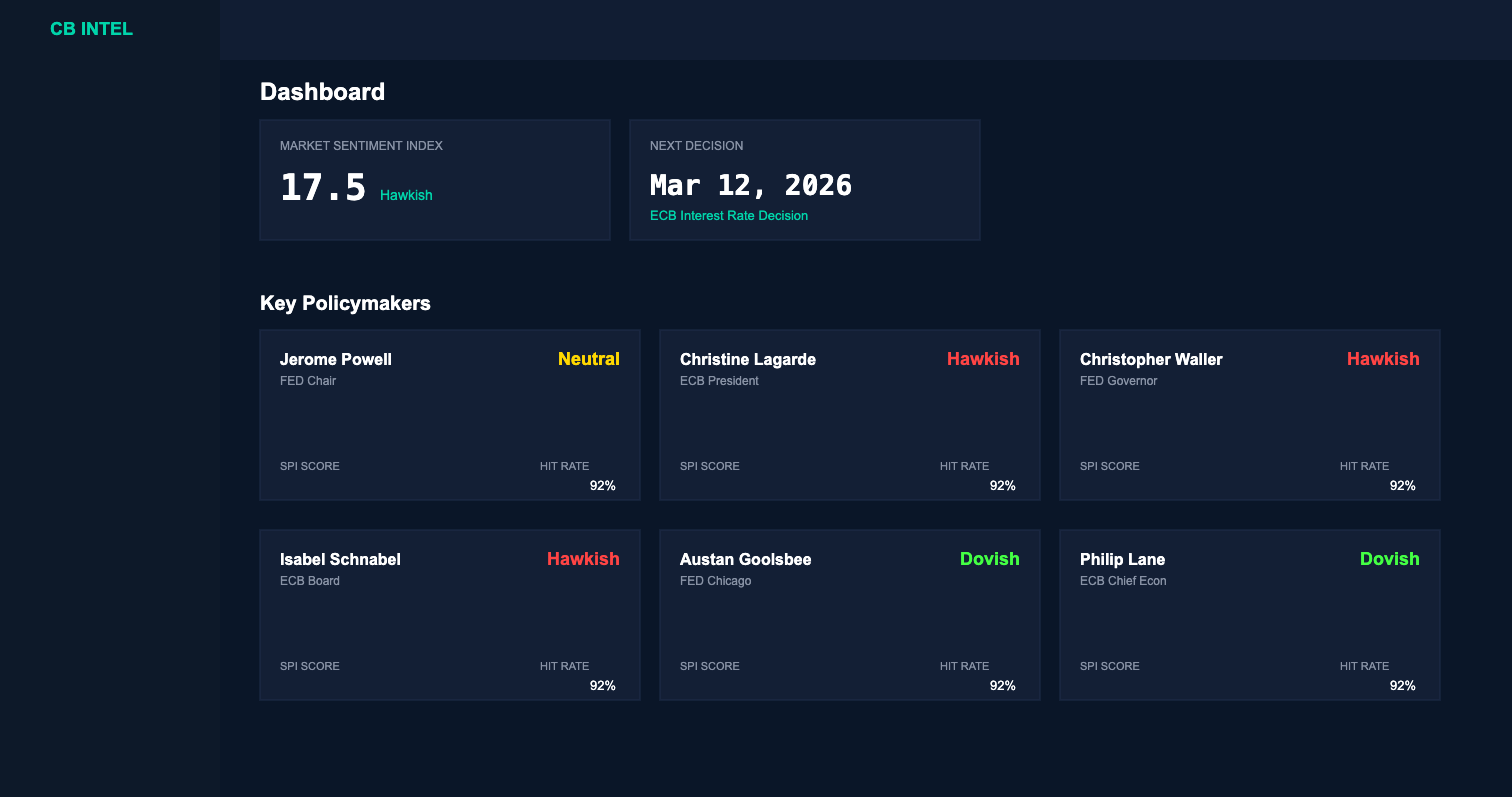1512x797 pixels.
Task: Click the Mar 12, 2026 decision date
Action: (750, 185)
